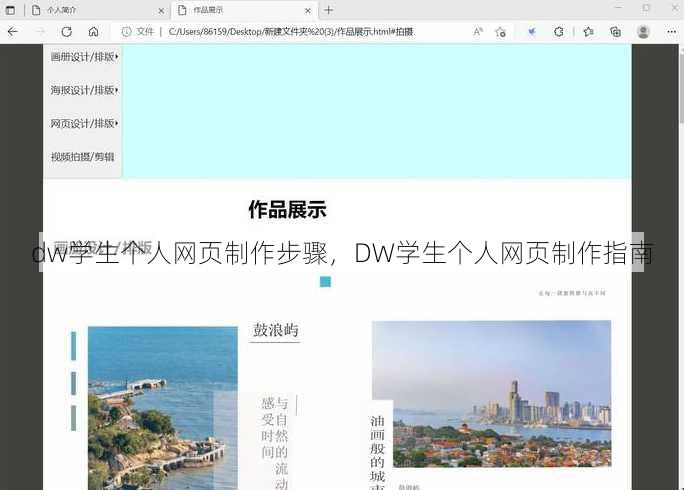The height and width of the screenshot is (490, 684).
Task: Open the user profile avatar
Action: pyautogui.click(x=643, y=31)
